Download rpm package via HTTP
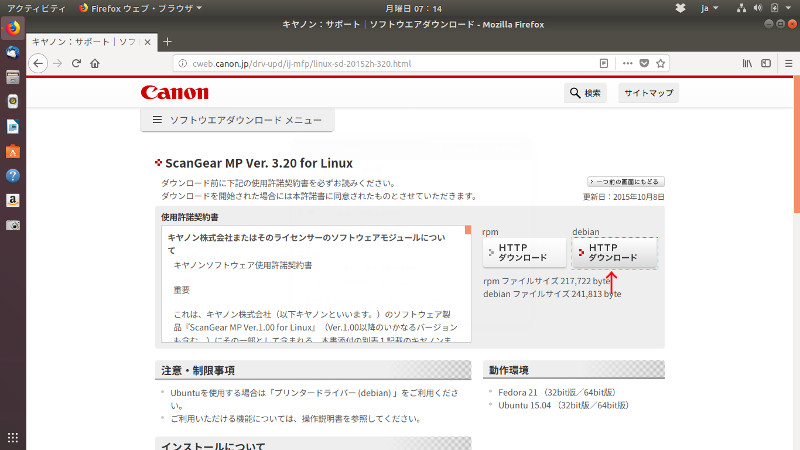Image resolution: width=800 pixels, height=450 pixels. (524, 253)
